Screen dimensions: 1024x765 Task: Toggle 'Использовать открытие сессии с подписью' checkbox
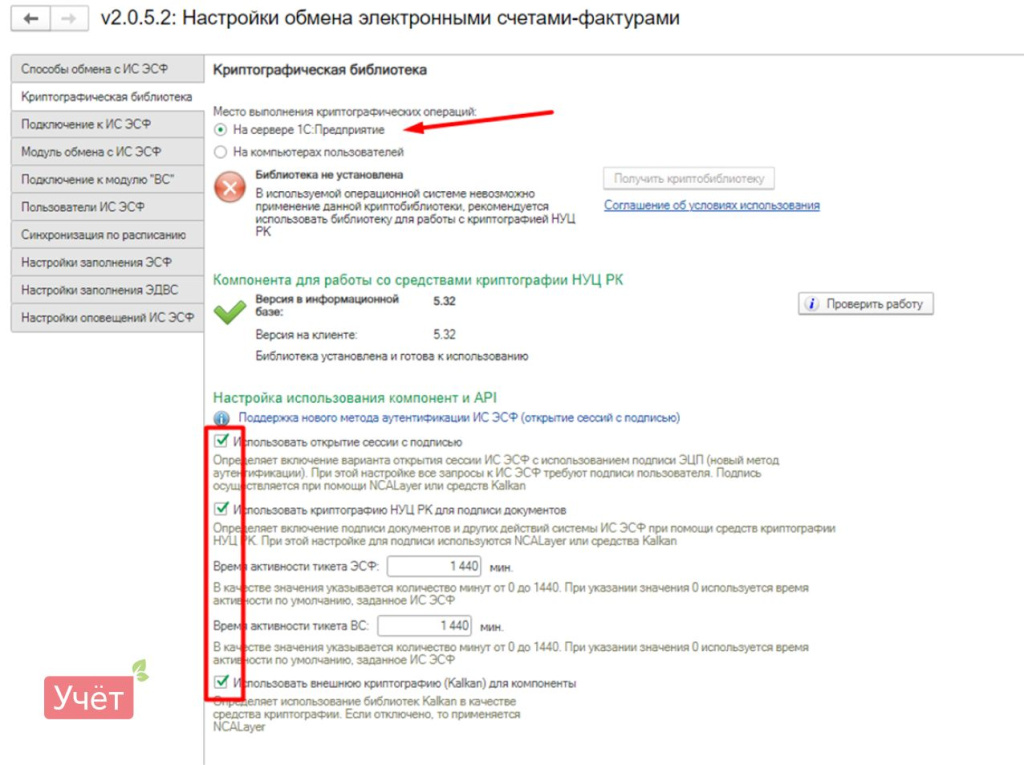[x=221, y=441]
